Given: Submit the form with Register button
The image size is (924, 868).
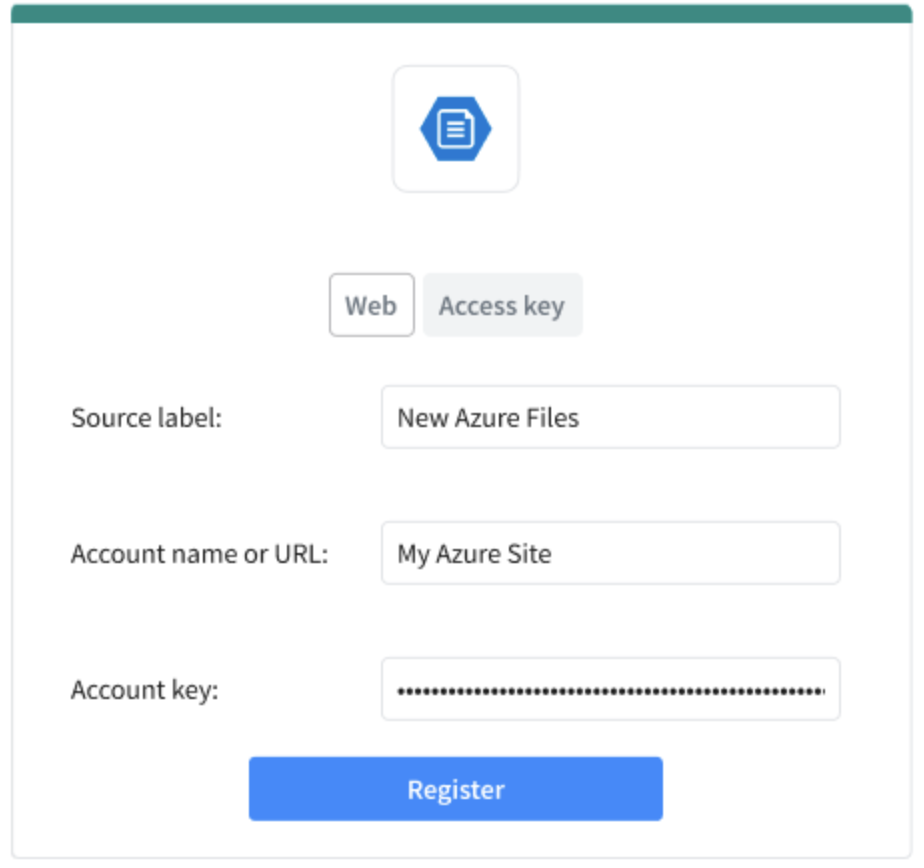Looking at the screenshot, I should point(456,788).
